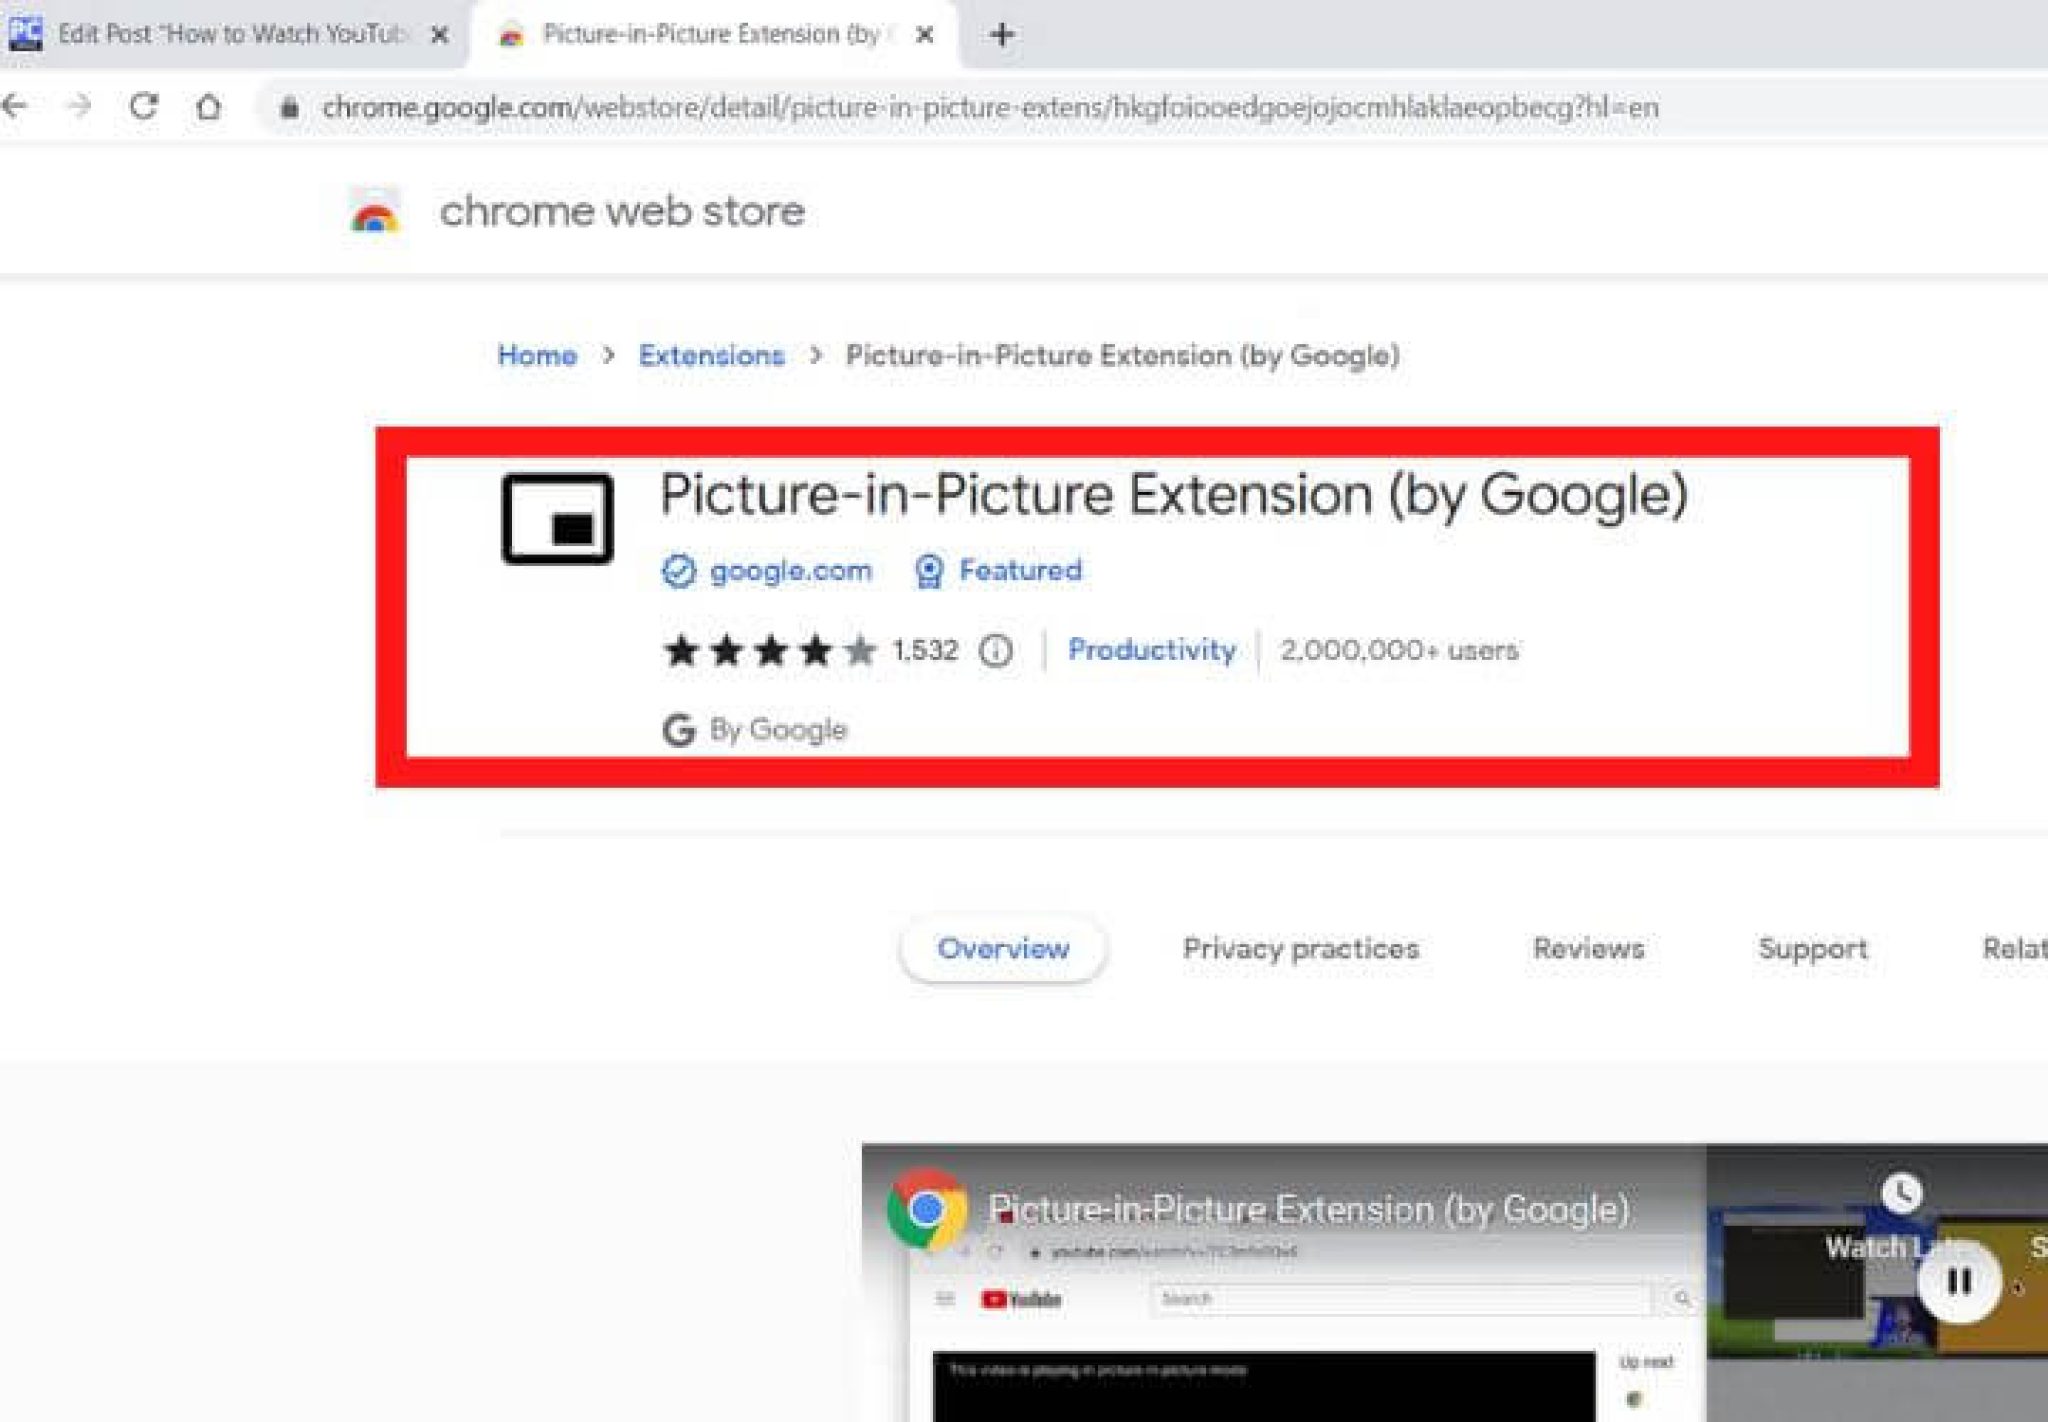This screenshot has height=1422, width=2048.
Task: Go to the browser Home page
Action: (208, 106)
